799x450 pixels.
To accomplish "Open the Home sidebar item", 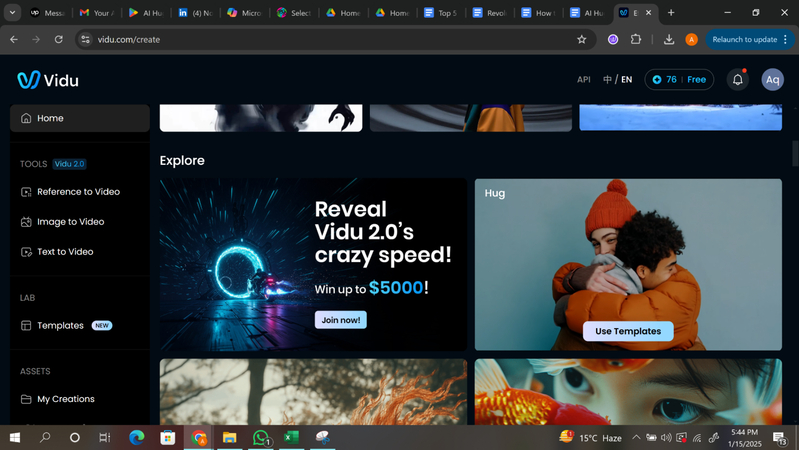I will [80, 118].
